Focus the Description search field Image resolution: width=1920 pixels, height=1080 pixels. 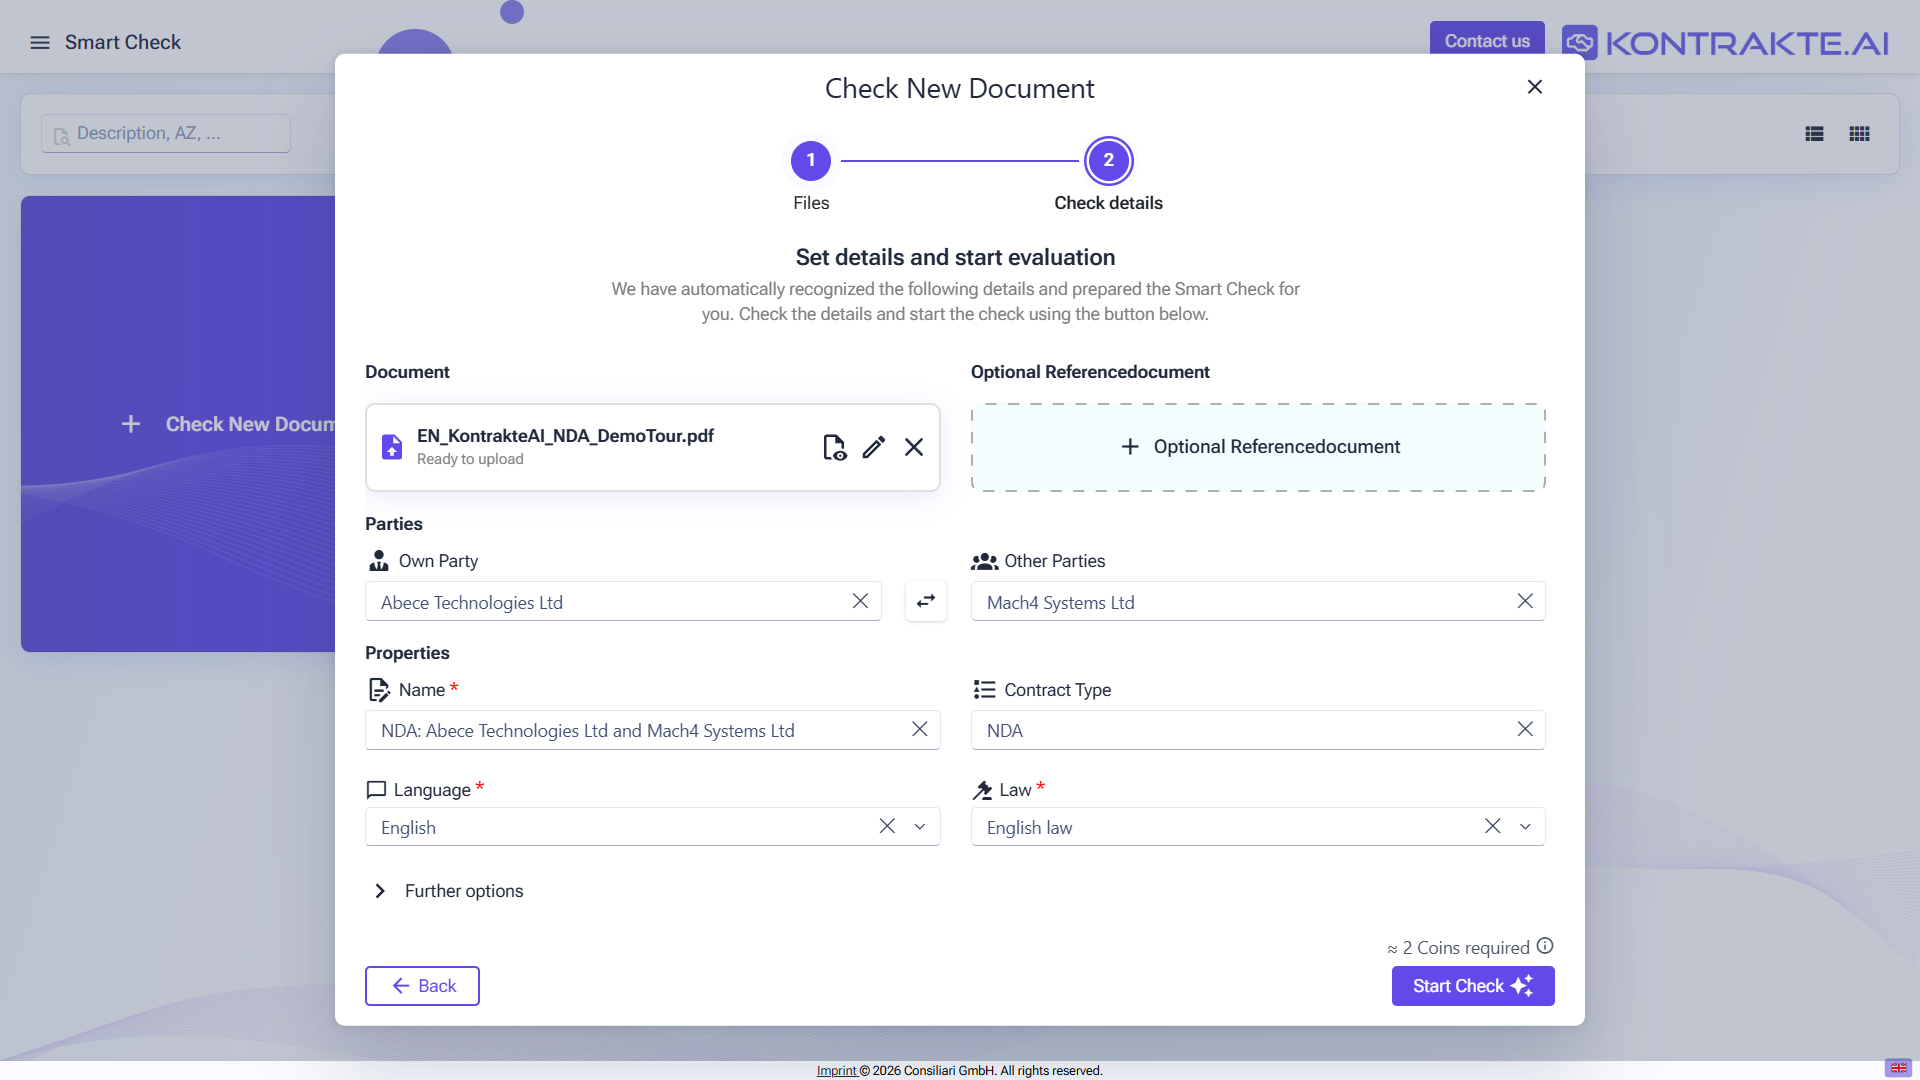click(166, 133)
